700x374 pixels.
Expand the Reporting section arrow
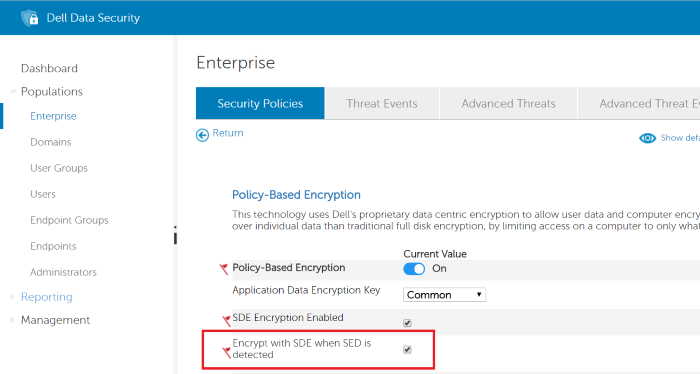(12, 297)
